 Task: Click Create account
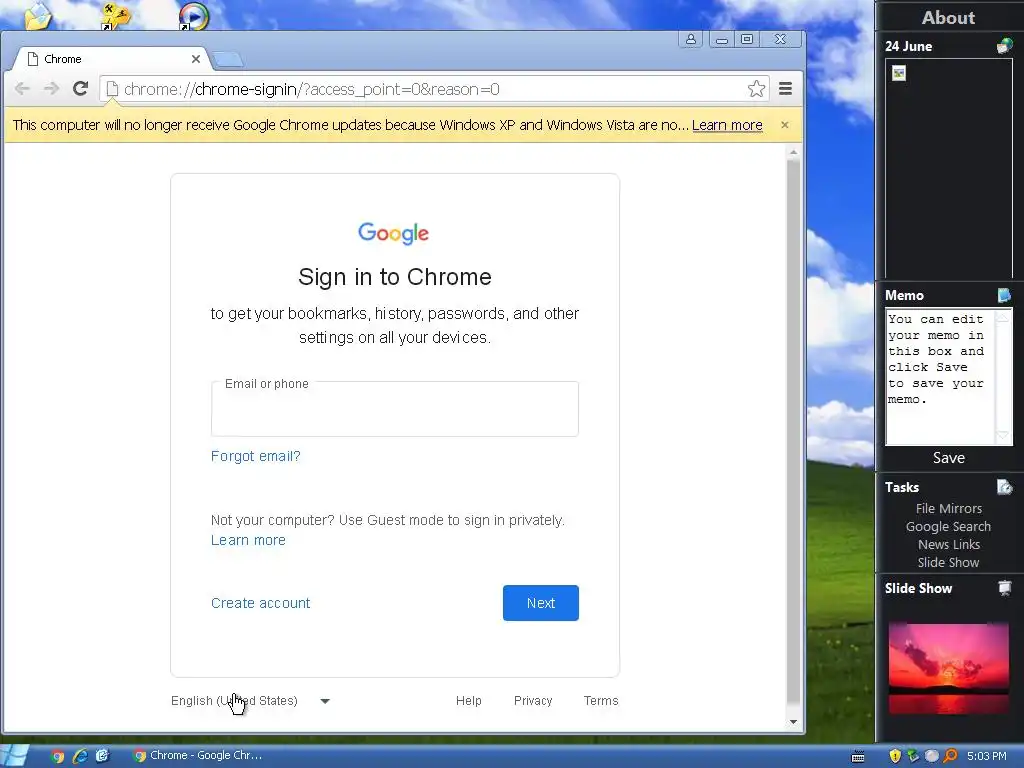260,603
